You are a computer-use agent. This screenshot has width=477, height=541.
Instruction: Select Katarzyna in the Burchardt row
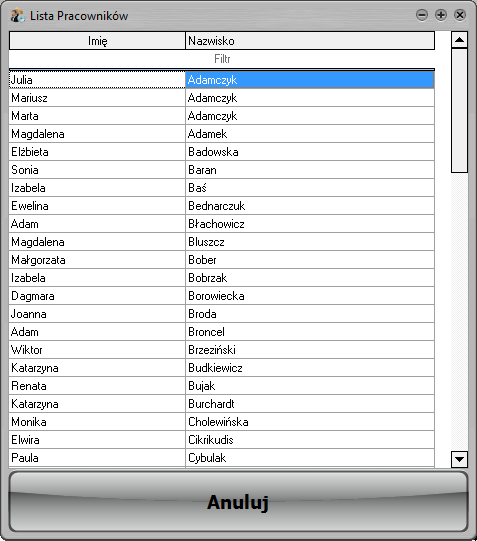pos(97,404)
